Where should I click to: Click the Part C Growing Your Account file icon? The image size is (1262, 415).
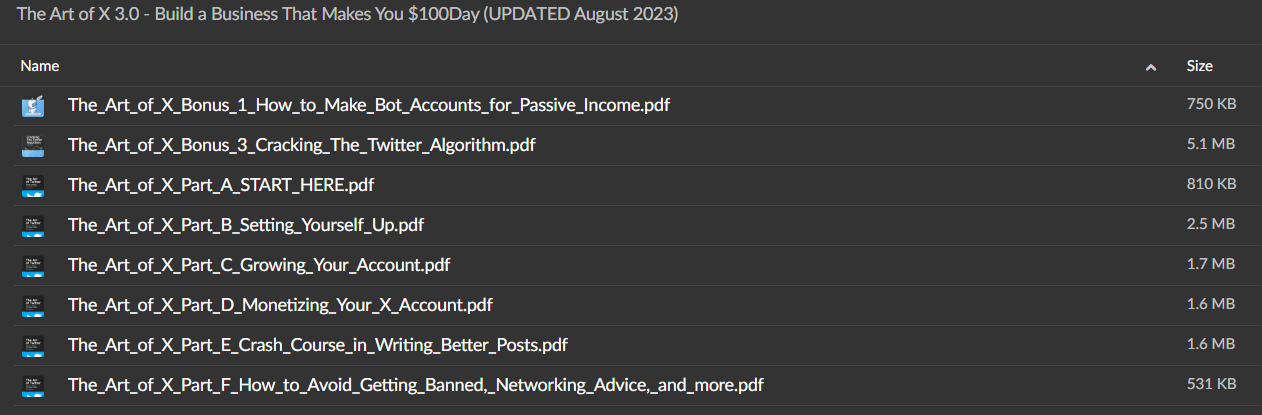click(x=33, y=265)
